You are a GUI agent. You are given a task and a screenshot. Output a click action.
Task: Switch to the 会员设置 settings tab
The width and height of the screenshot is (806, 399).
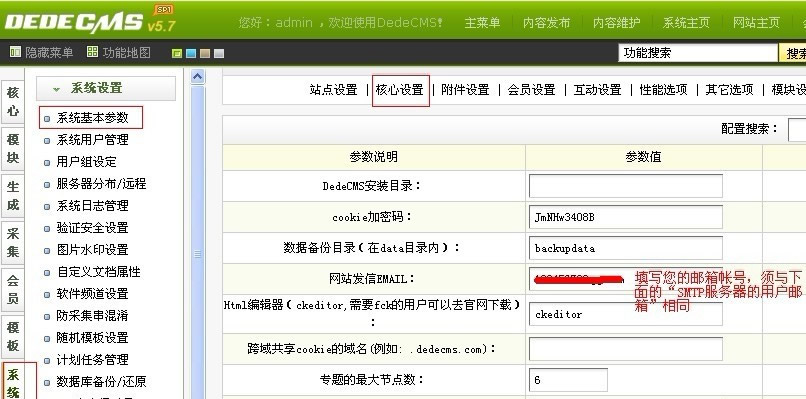[x=532, y=90]
